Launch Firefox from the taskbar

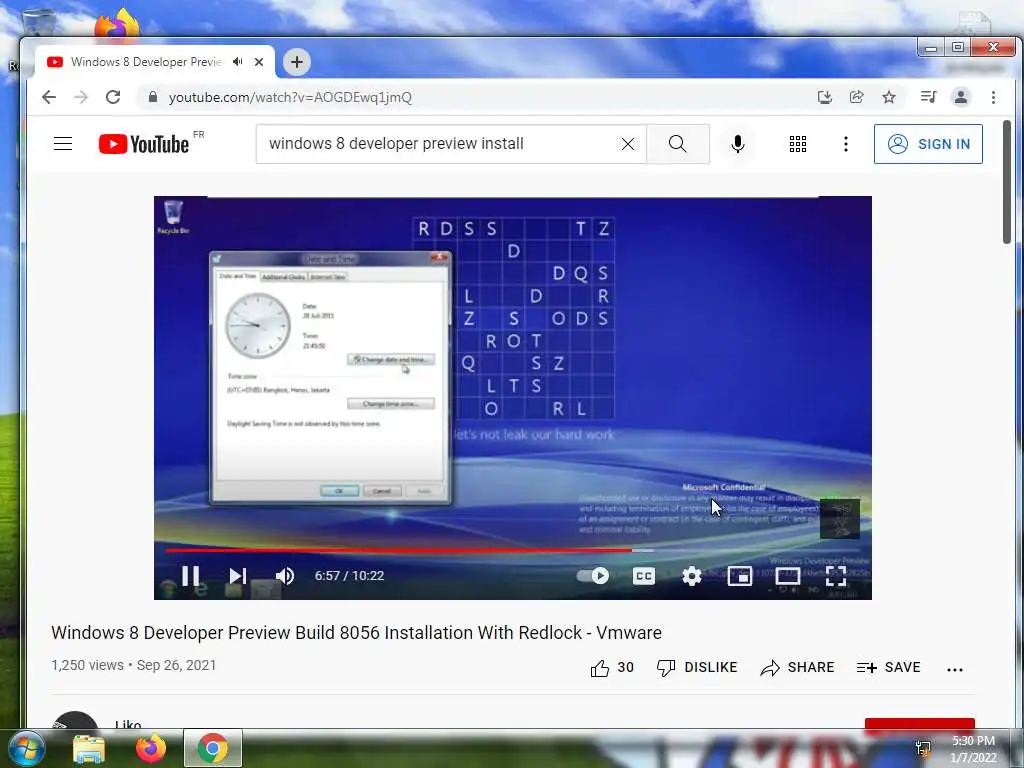tap(151, 748)
